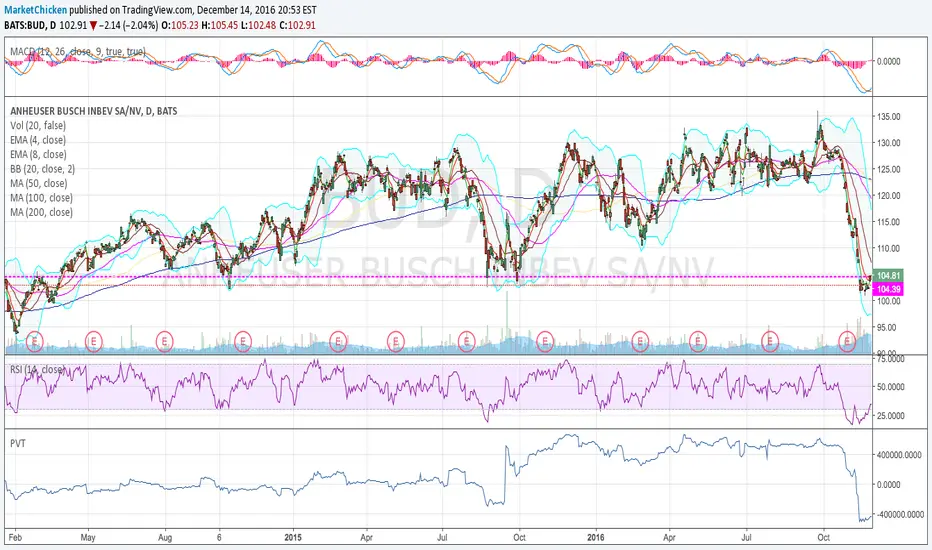Click the 400000.0000 PVT axis value
Viewport: 932px width, 550px height.
tap(899, 455)
